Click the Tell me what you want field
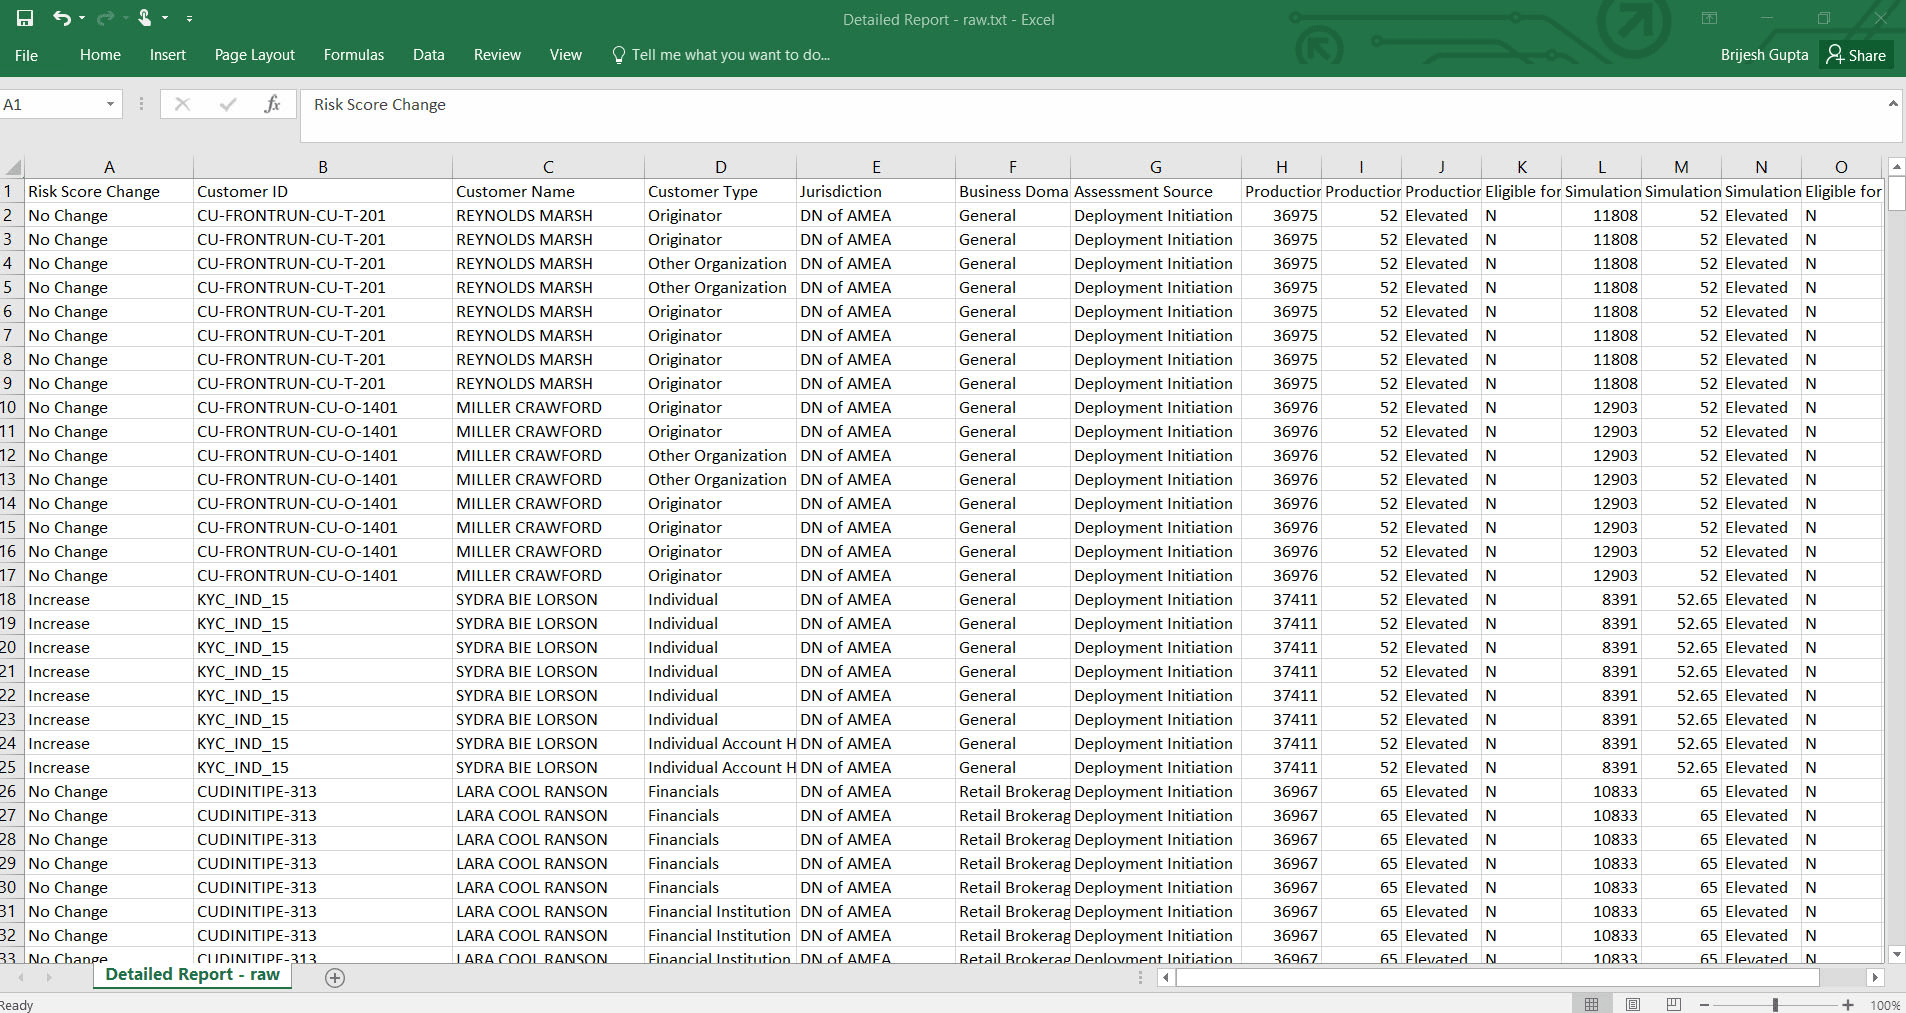The width and height of the screenshot is (1906, 1013). point(730,55)
